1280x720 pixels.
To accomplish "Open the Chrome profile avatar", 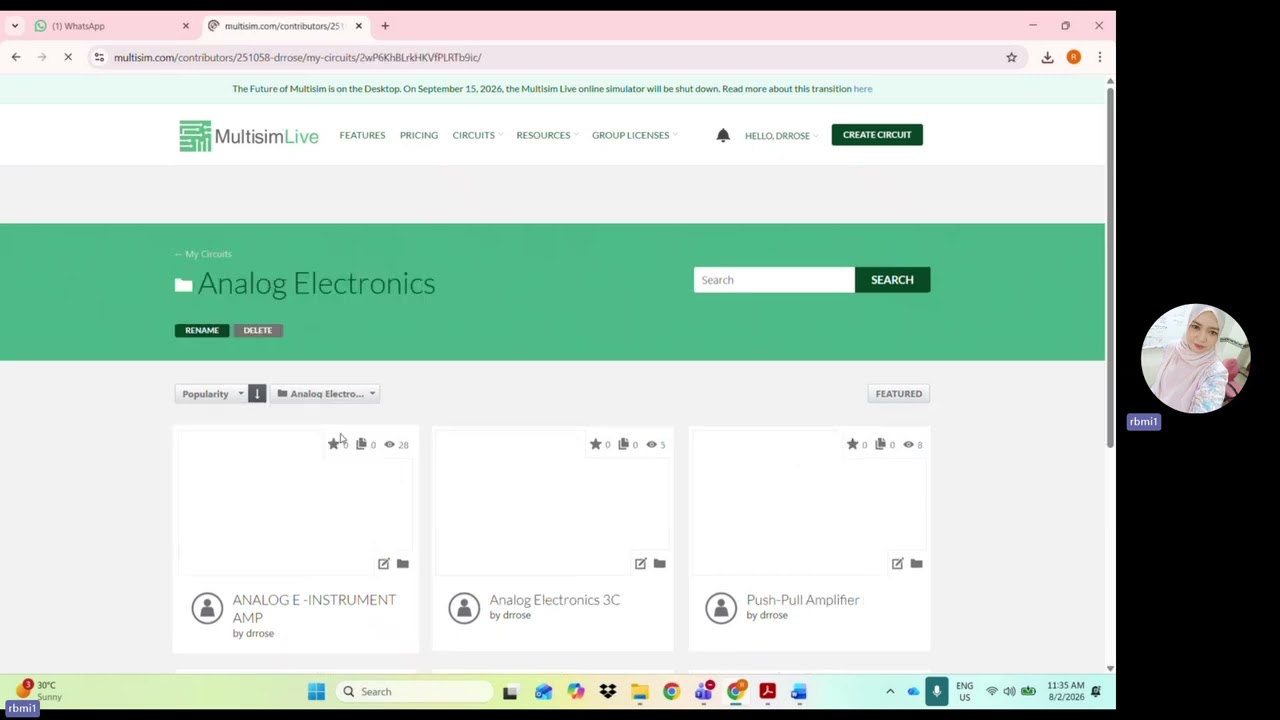I will click(x=1074, y=57).
